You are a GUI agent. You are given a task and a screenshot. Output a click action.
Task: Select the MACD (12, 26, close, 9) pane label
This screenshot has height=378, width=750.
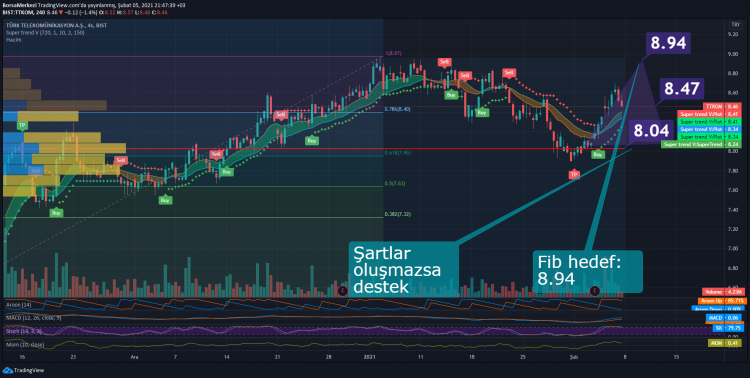coord(33,318)
